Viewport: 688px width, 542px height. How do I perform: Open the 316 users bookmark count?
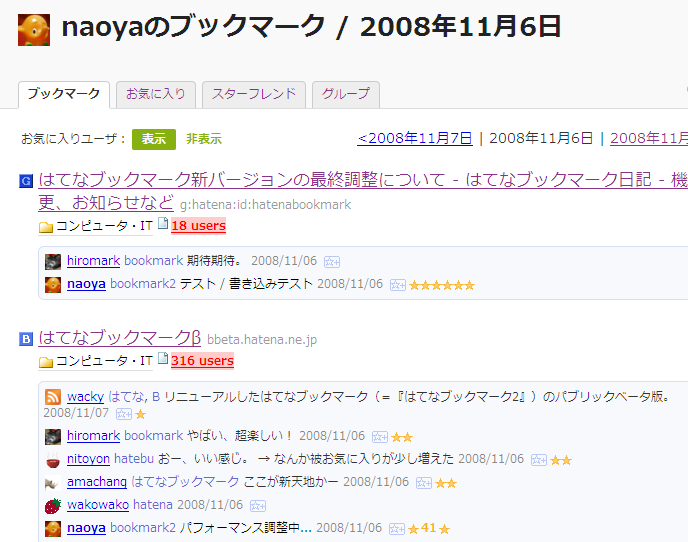point(202,361)
